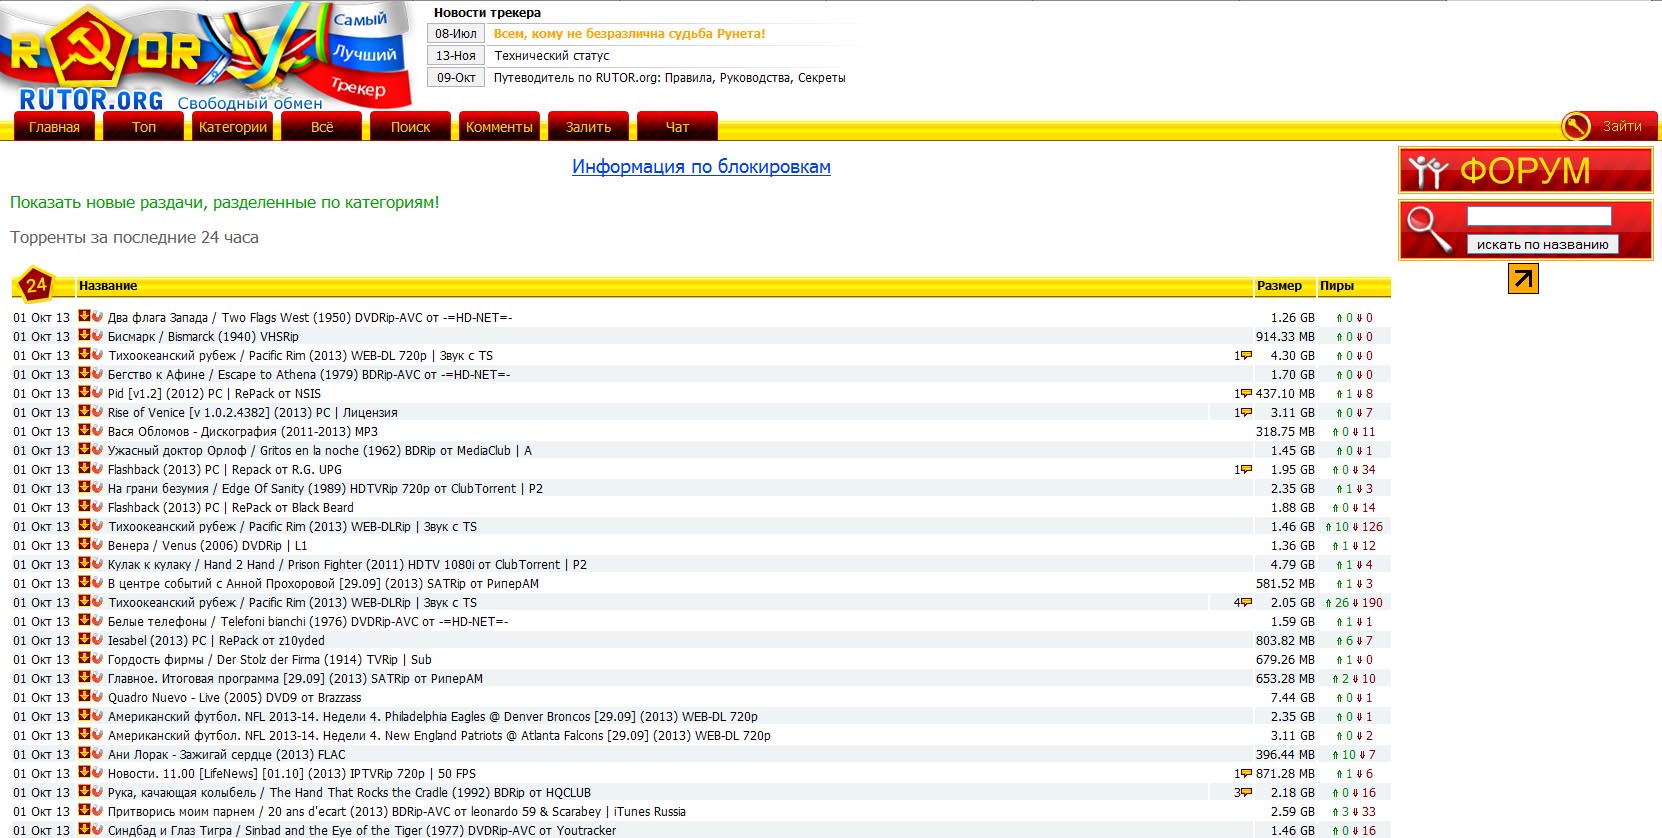Open magnet link for Two Flags West
Image resolution: width=1662 pixels, height=838 pixels.
97,316
